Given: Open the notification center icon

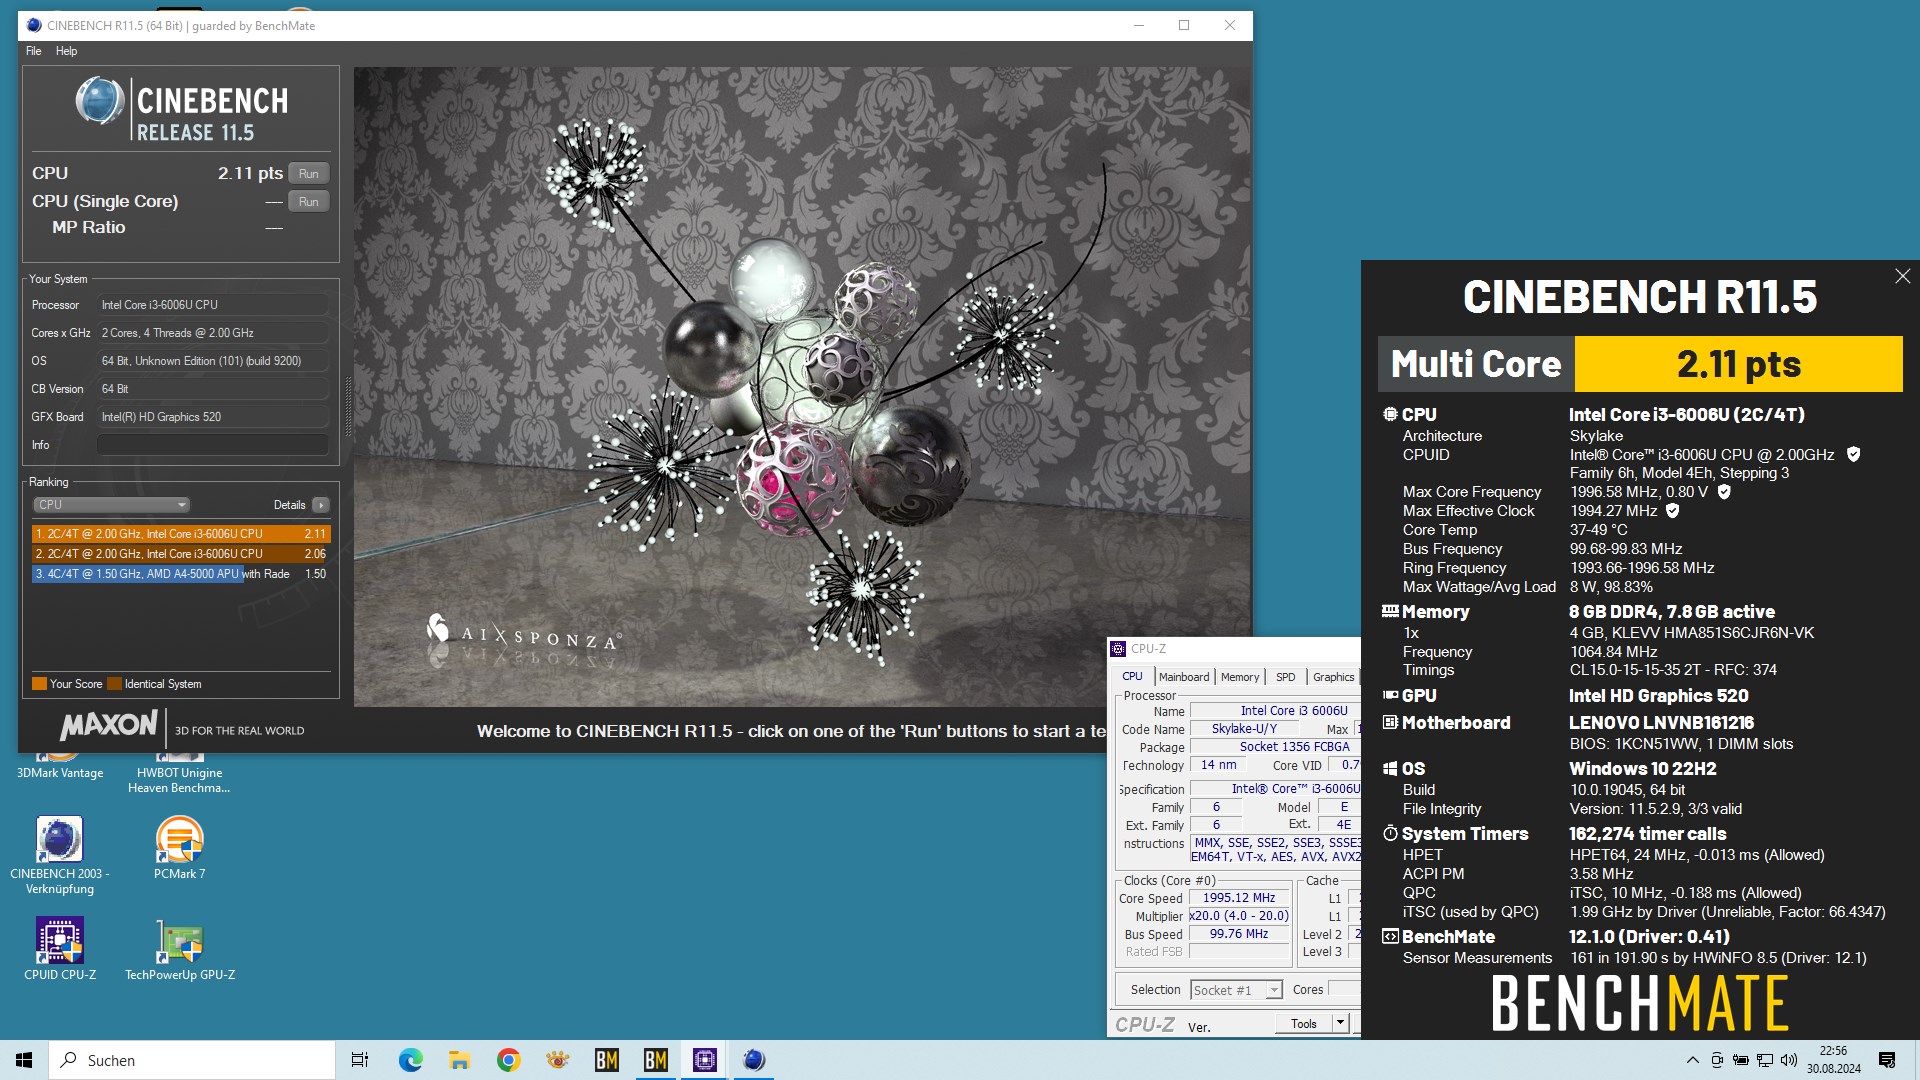Looking at the screenshot, I should [x=1887, y=1060].
